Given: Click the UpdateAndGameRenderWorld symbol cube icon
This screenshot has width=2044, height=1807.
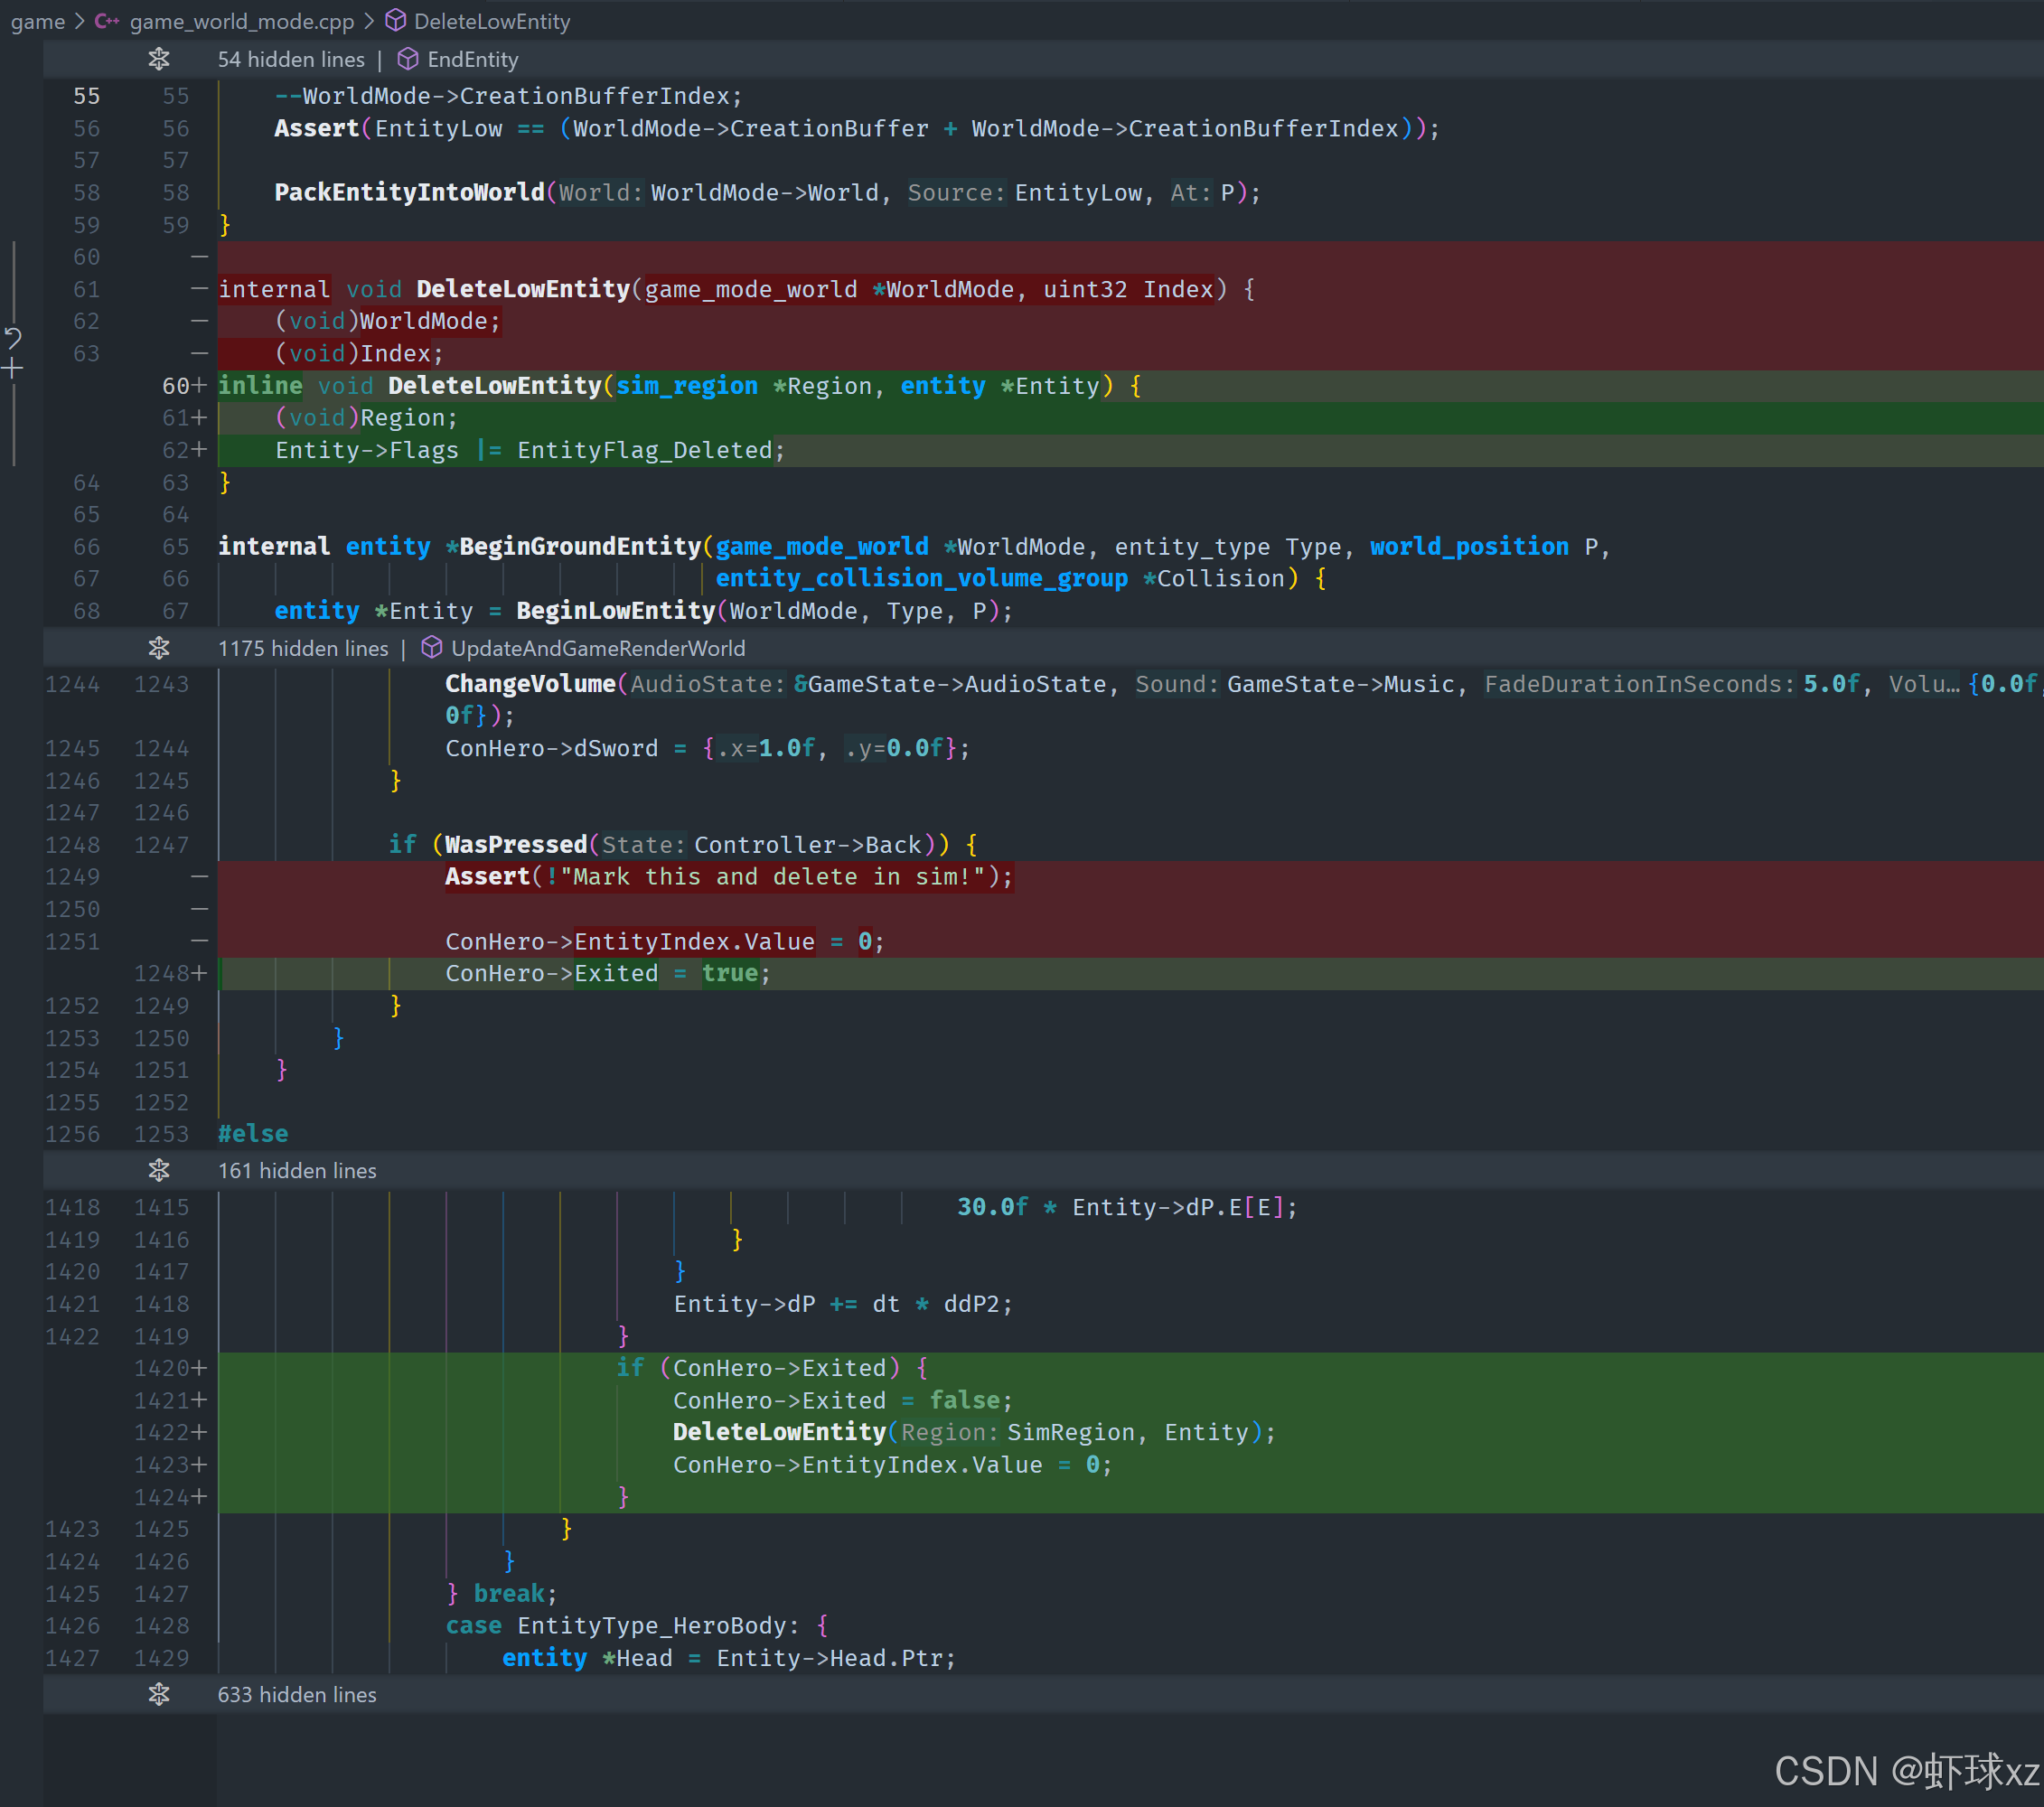Looking at the screenshot, I should 432,648.
